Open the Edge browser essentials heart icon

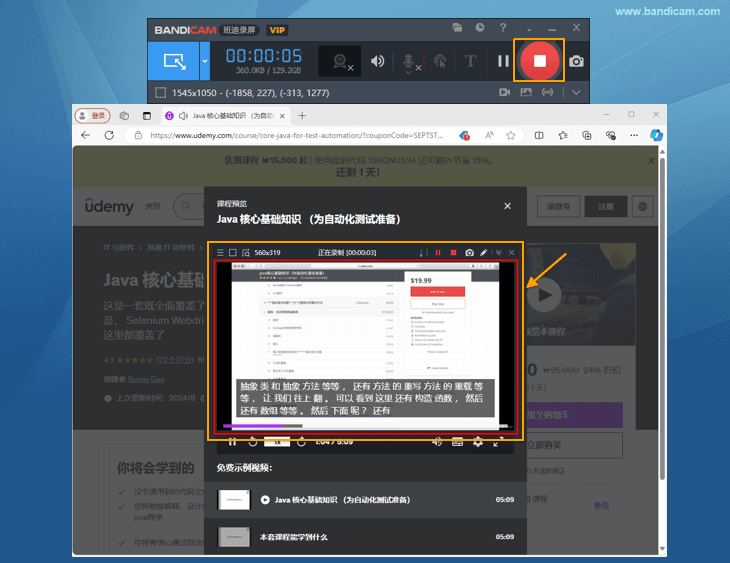click(x=610, y=136)
